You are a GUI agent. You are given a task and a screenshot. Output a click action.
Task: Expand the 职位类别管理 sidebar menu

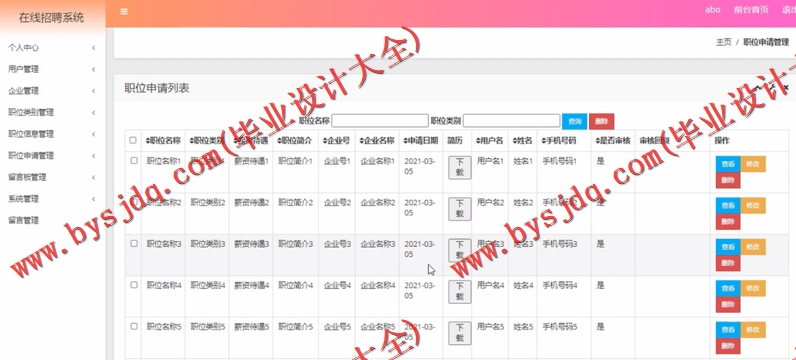click(x=53, y=112)
